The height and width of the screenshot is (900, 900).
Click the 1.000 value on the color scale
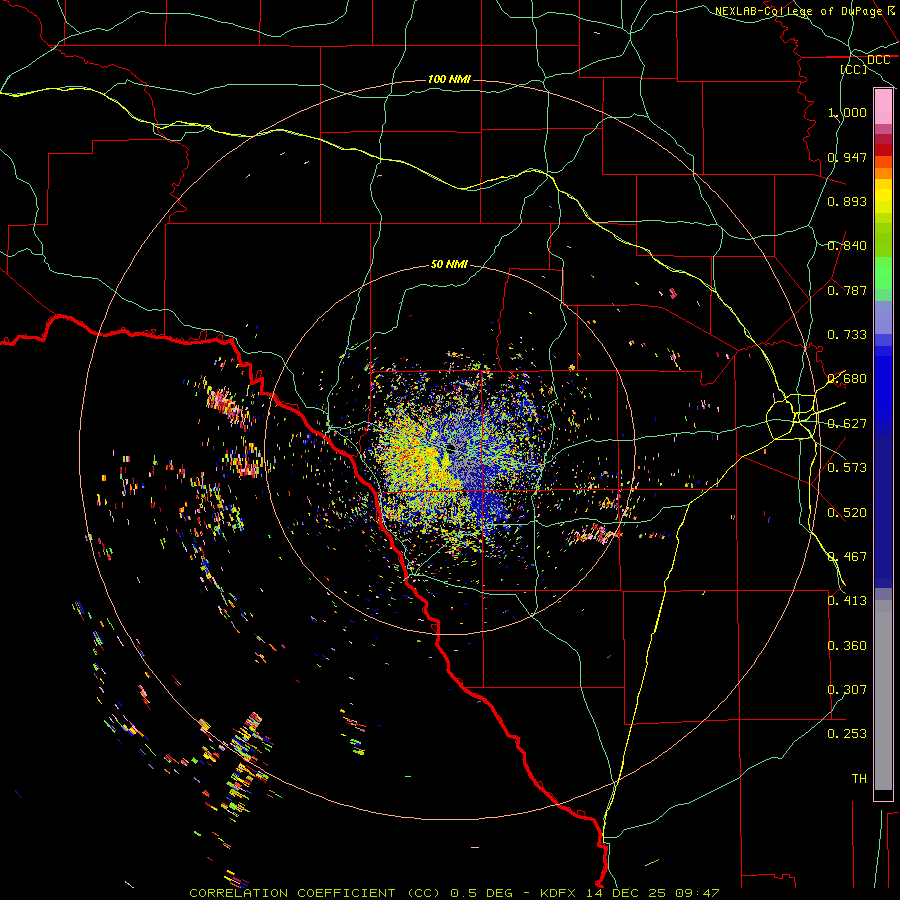point(847,112)
